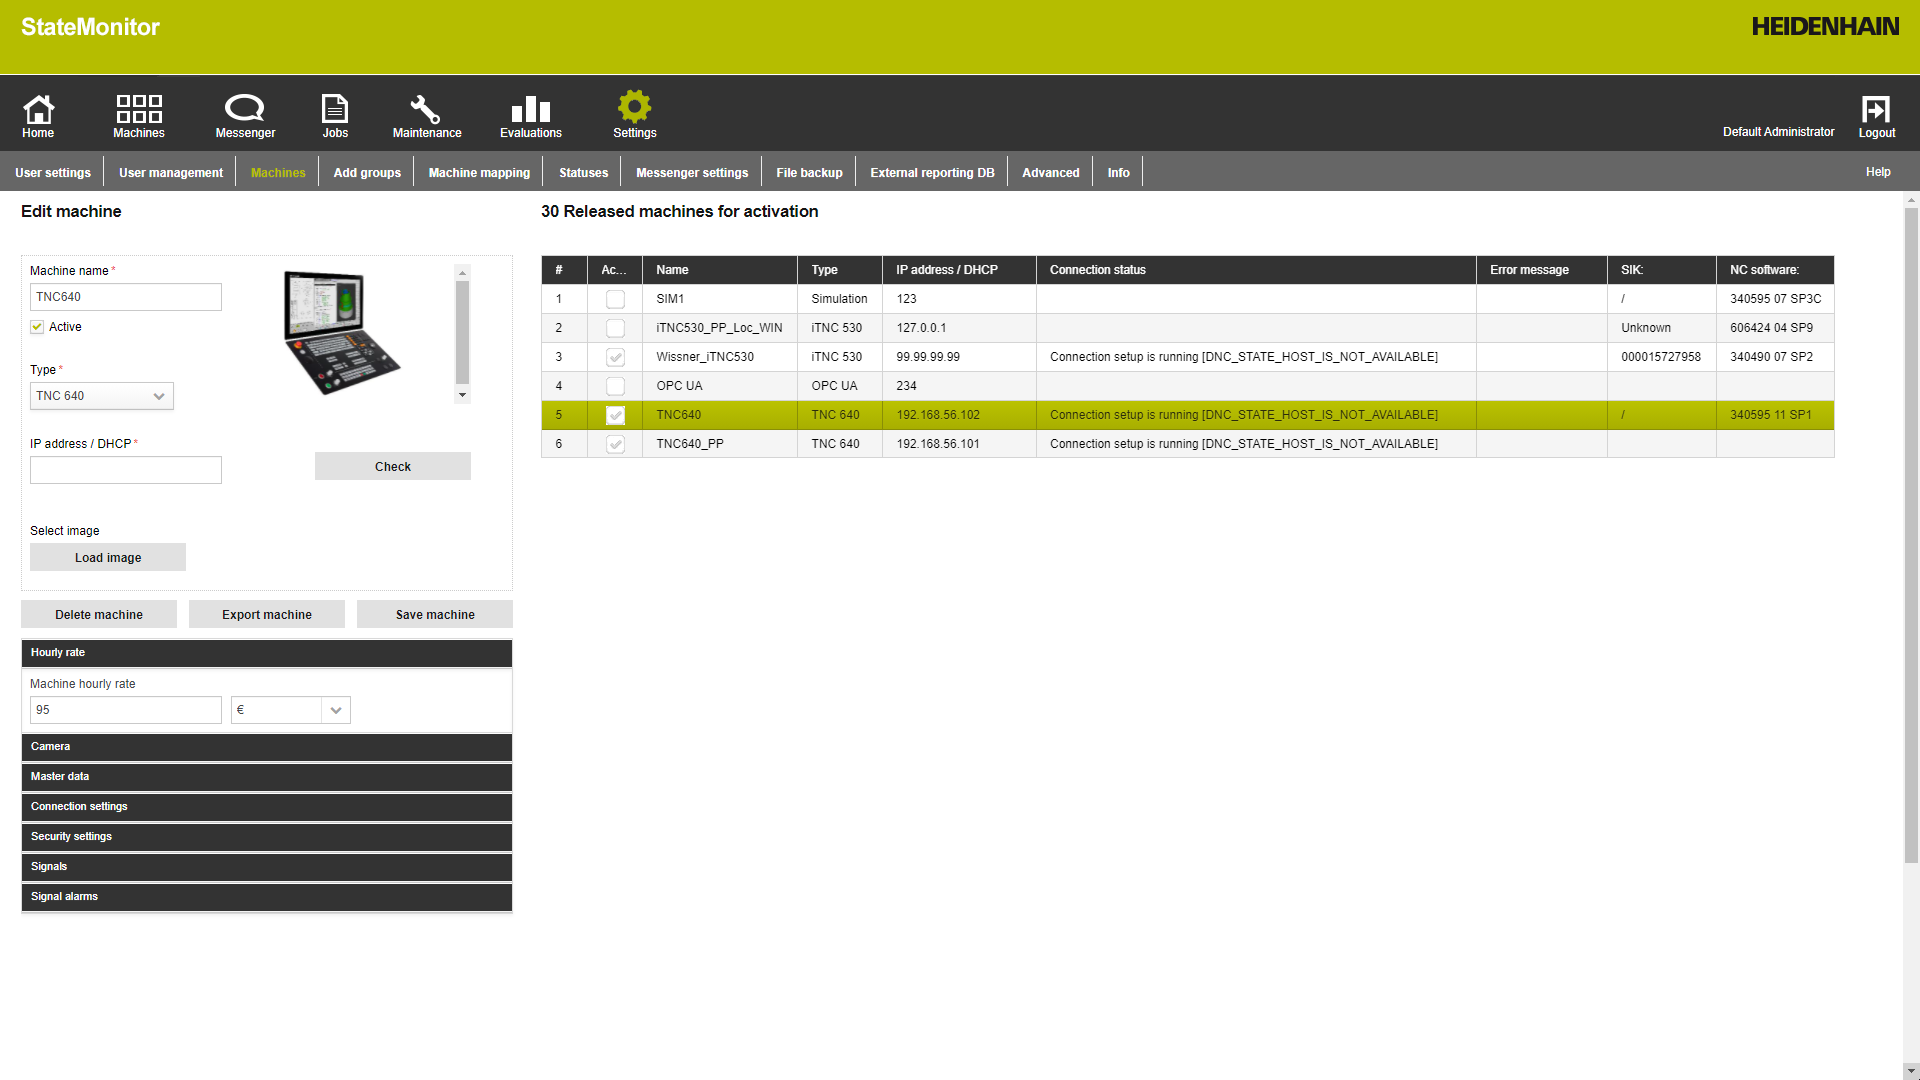
Task: Click NC software 340595 07 SP3C cell
Action: (1775, 299)
